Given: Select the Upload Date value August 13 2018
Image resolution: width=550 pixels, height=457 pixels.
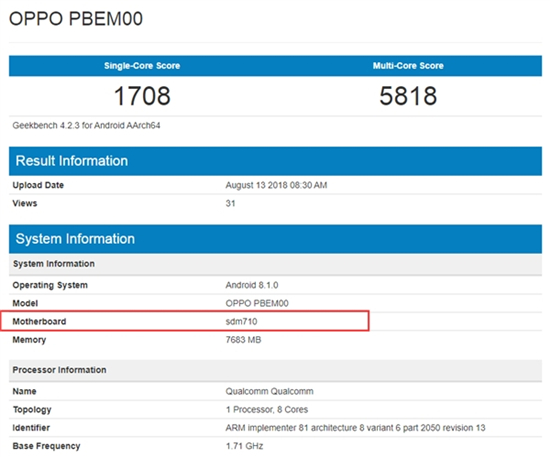Looking at the screenshot, I should tap(276, 185).
